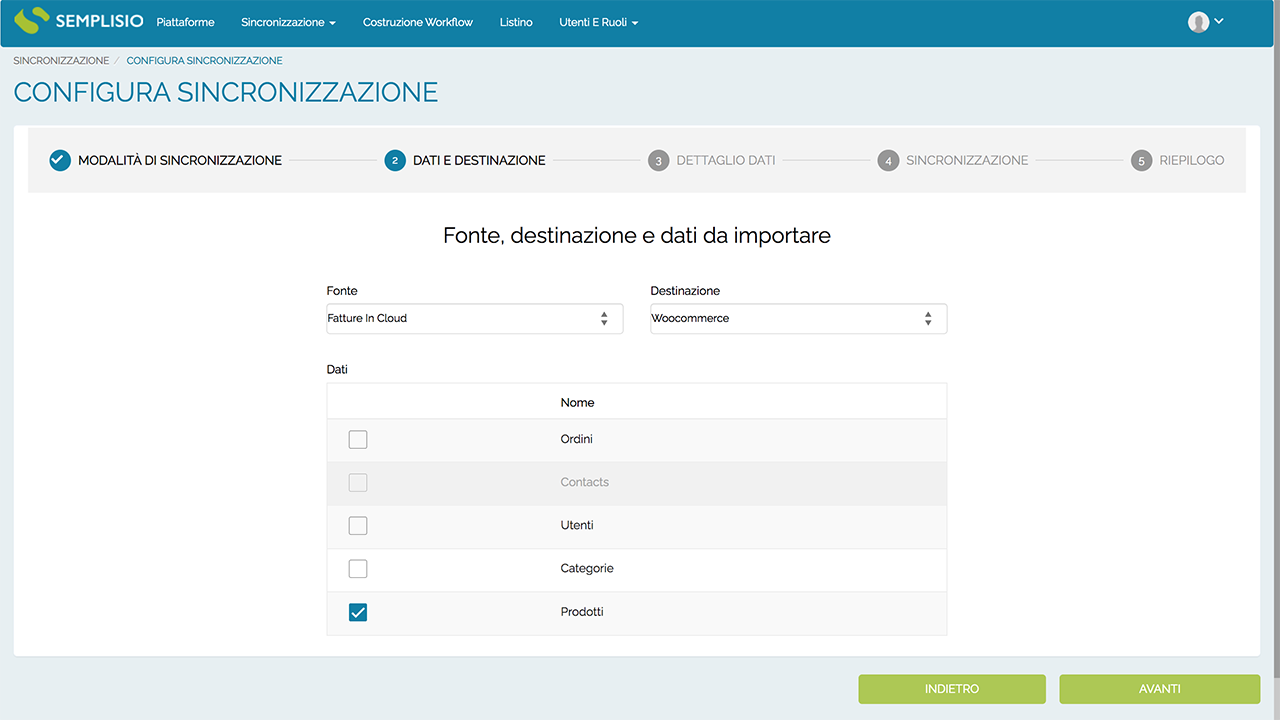
Task: Click the Configura Sincronizzazione page title
Action: (226, 92)
